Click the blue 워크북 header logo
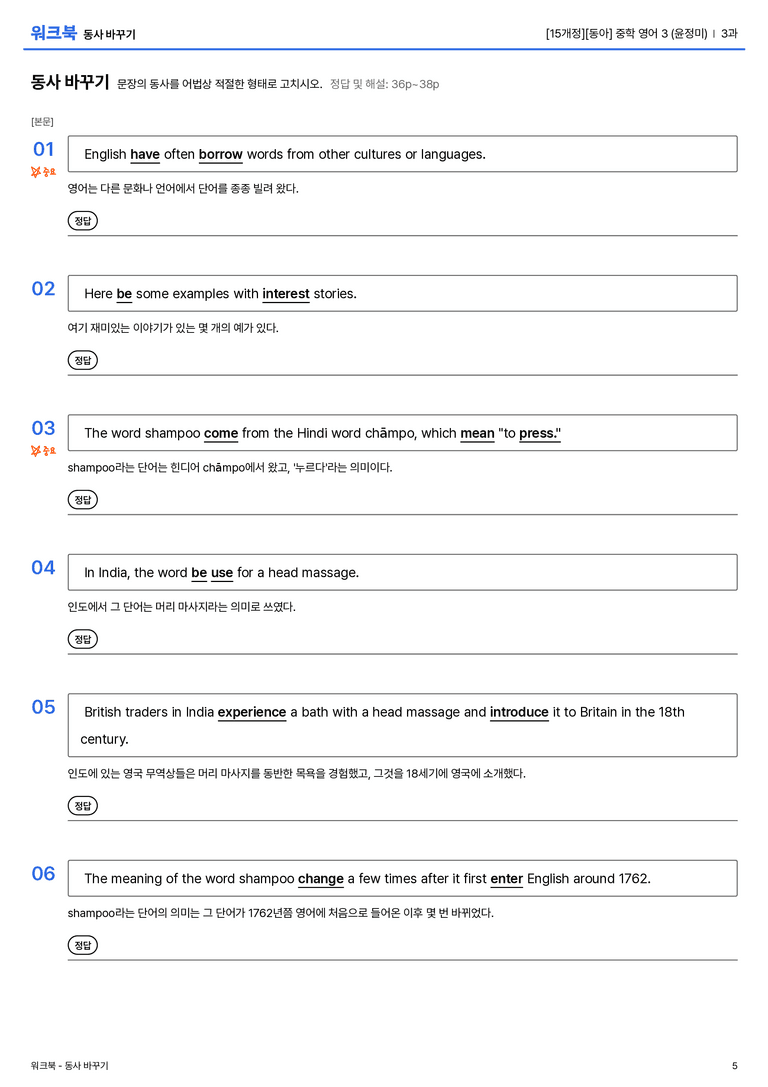This screenshot has height=1087, width=768. click(53, 33)
